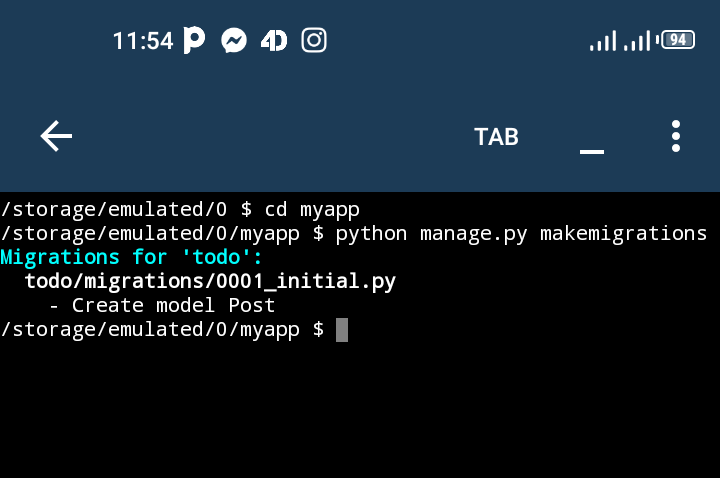Tap the 'Create model Post' output line

174,305
